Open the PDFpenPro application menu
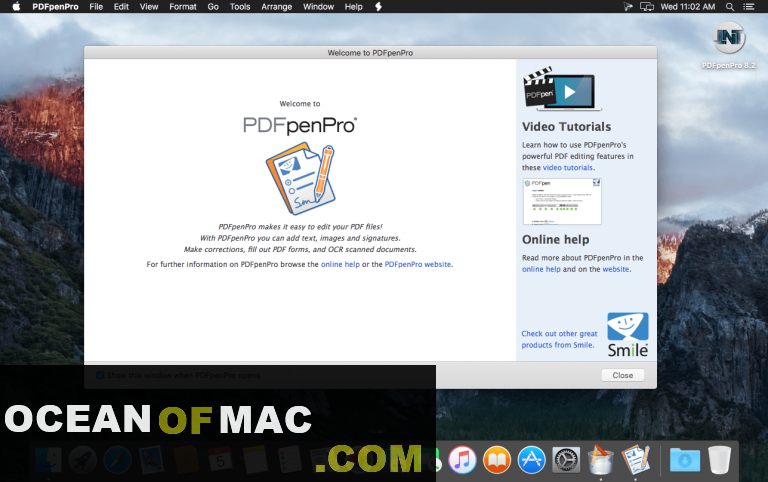 click(x=55, y=6)
